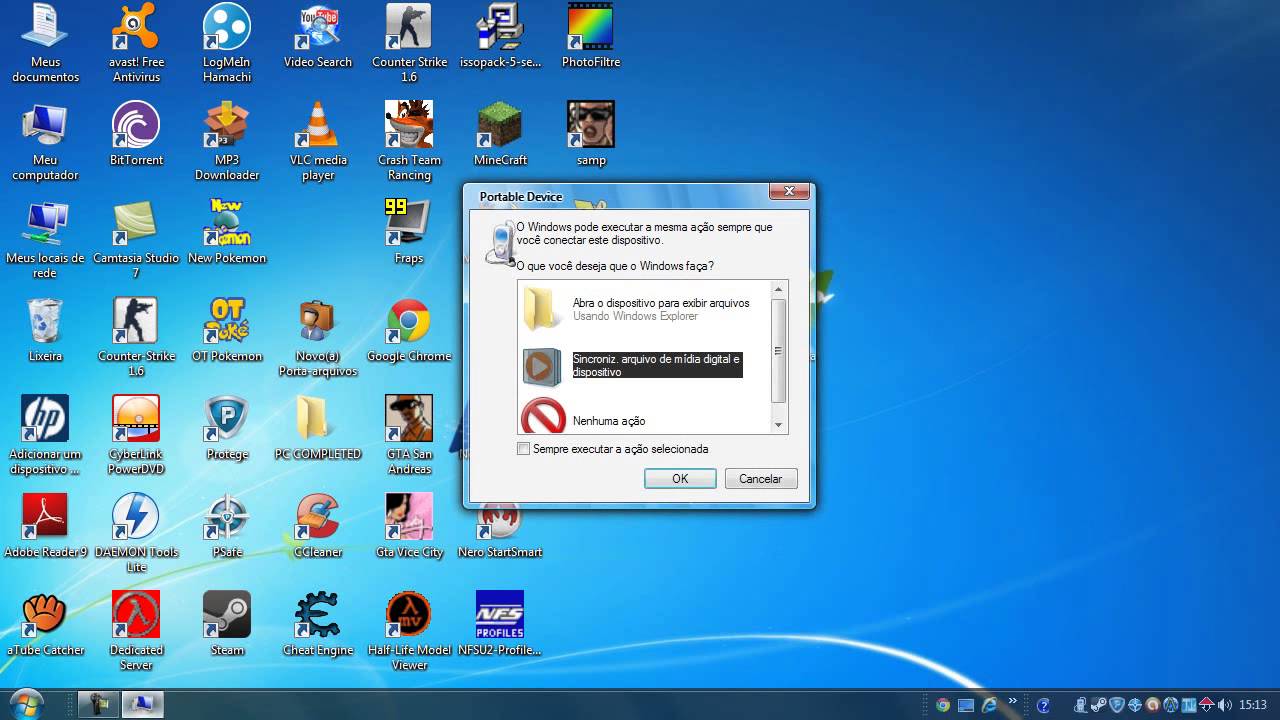Select the Crash Team Racing icon
The height and width of the screenshot is (720, 1280).
(x=409, y=141)
